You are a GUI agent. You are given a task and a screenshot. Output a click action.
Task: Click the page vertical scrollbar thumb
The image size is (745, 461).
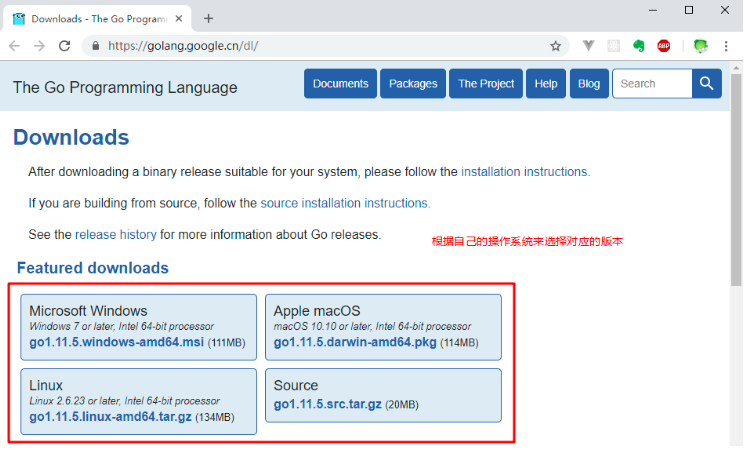pyautogui.click(x=736, y=180)
